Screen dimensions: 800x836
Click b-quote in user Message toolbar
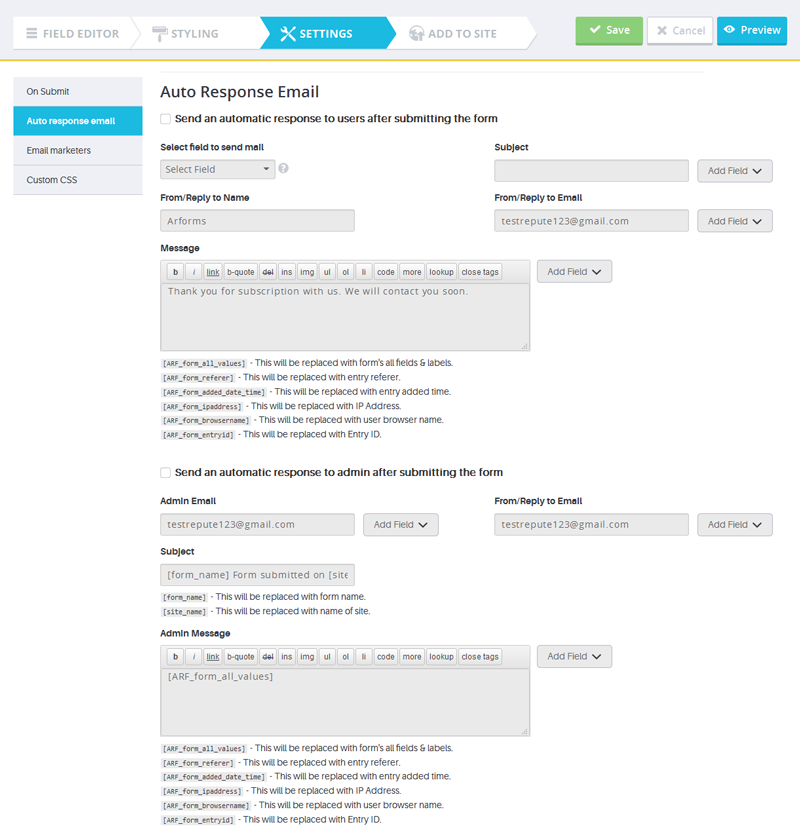coord(241,272)
